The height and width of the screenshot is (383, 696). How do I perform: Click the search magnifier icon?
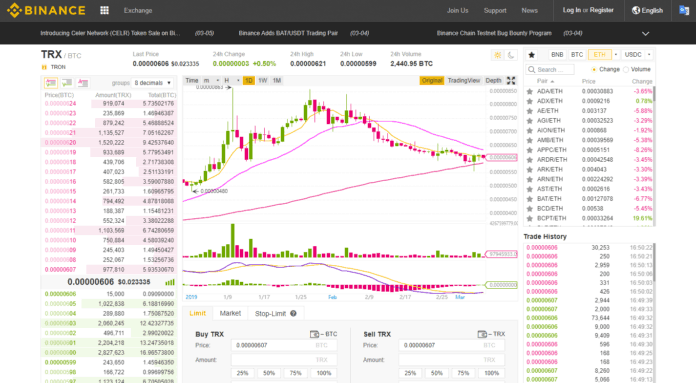pyautogui.click(x=531, y=70)
